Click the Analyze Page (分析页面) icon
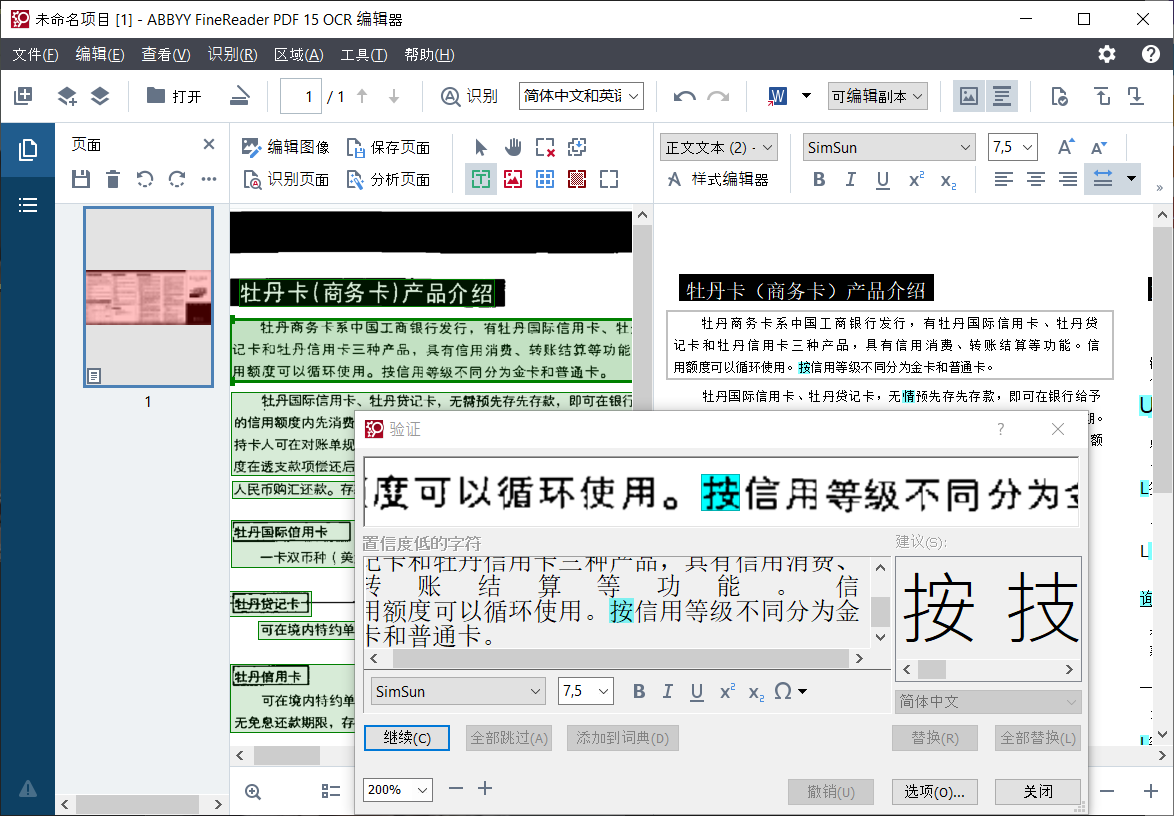Image resolution: width=1174 pixels, height=816 pixels. click(356, 180)
